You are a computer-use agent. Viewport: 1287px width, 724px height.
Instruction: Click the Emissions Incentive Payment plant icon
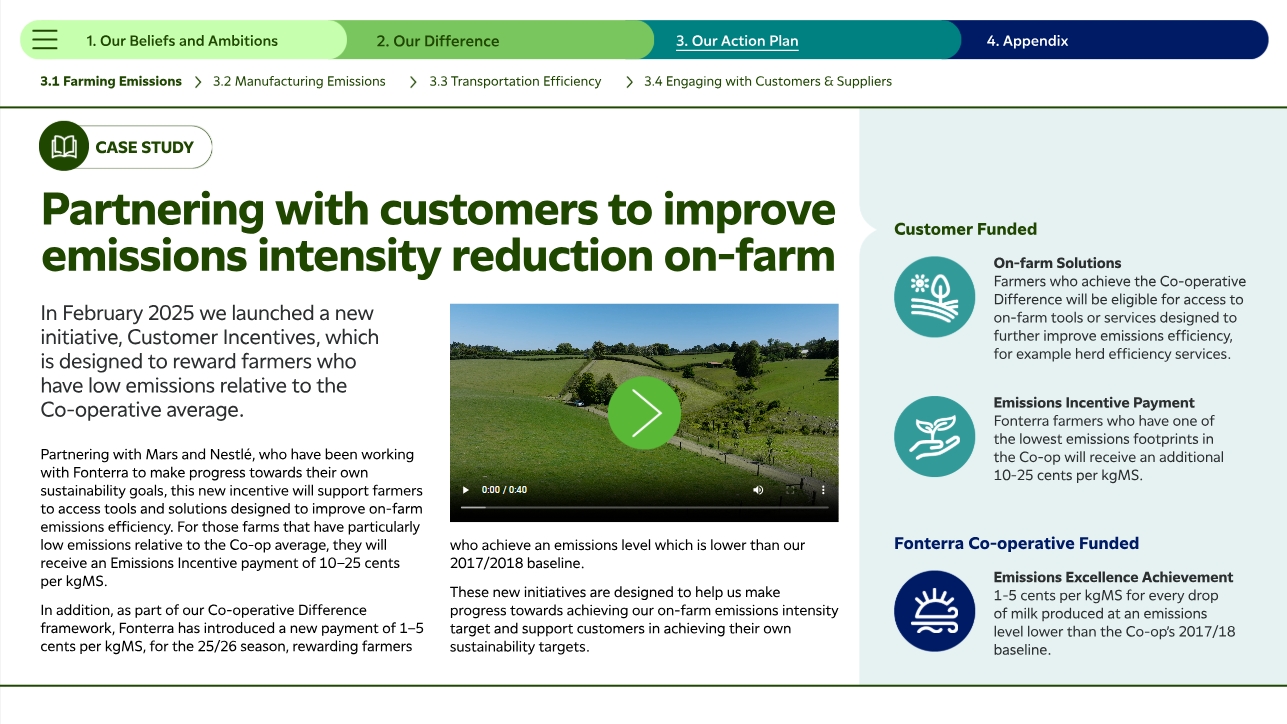click(933, 436)
